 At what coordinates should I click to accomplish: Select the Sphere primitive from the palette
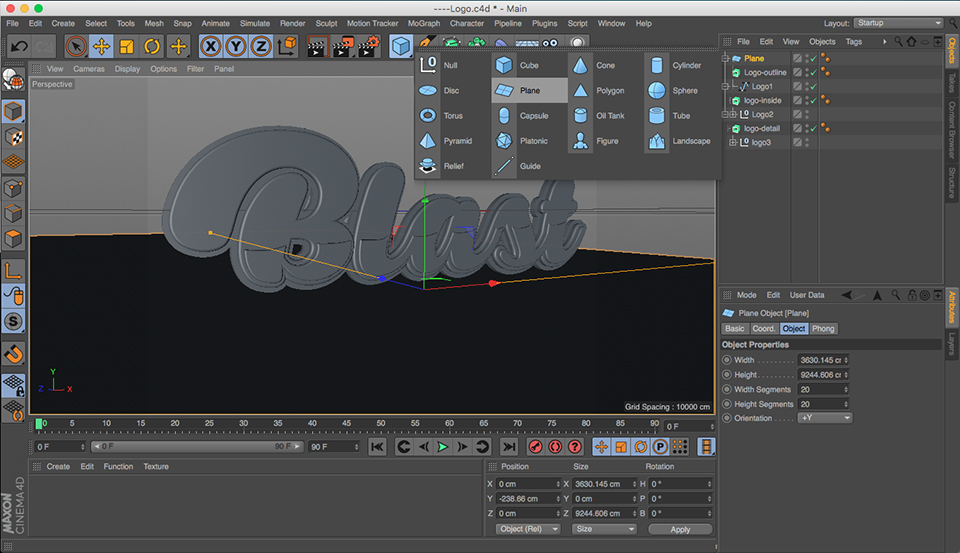click(656, 91)
